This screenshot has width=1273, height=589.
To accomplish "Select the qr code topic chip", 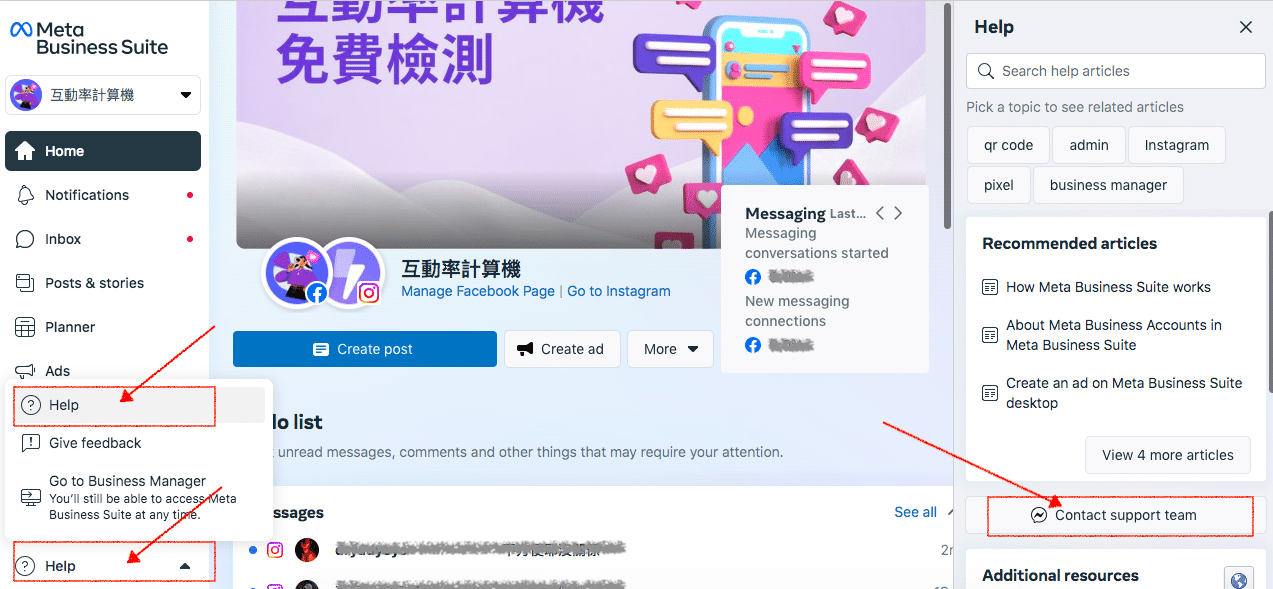I will (x=1008, y=145).
